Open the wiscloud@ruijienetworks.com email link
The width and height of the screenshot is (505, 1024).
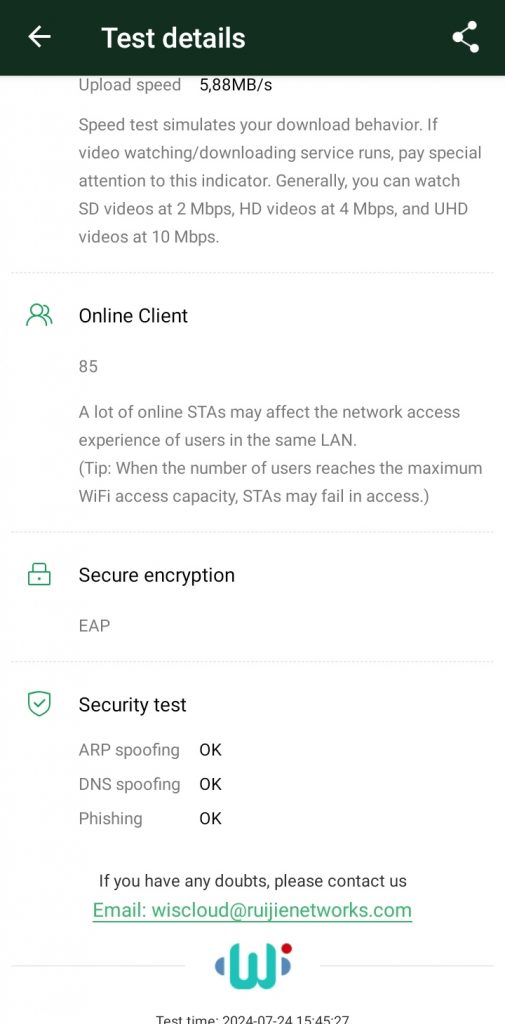click(252, 910)
